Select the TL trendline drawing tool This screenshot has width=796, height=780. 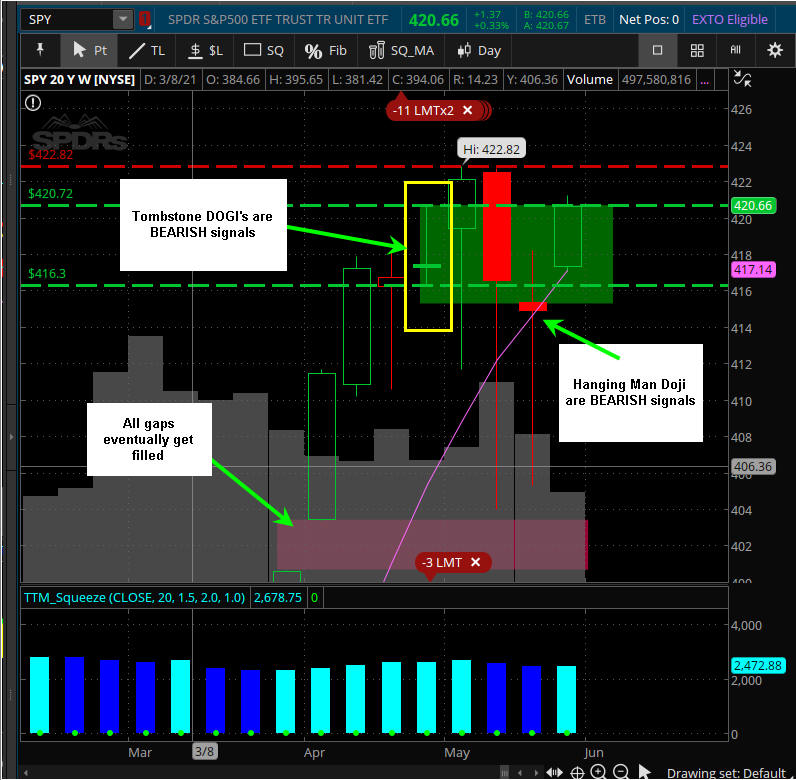pyautogui.click(x=146, y=50)
